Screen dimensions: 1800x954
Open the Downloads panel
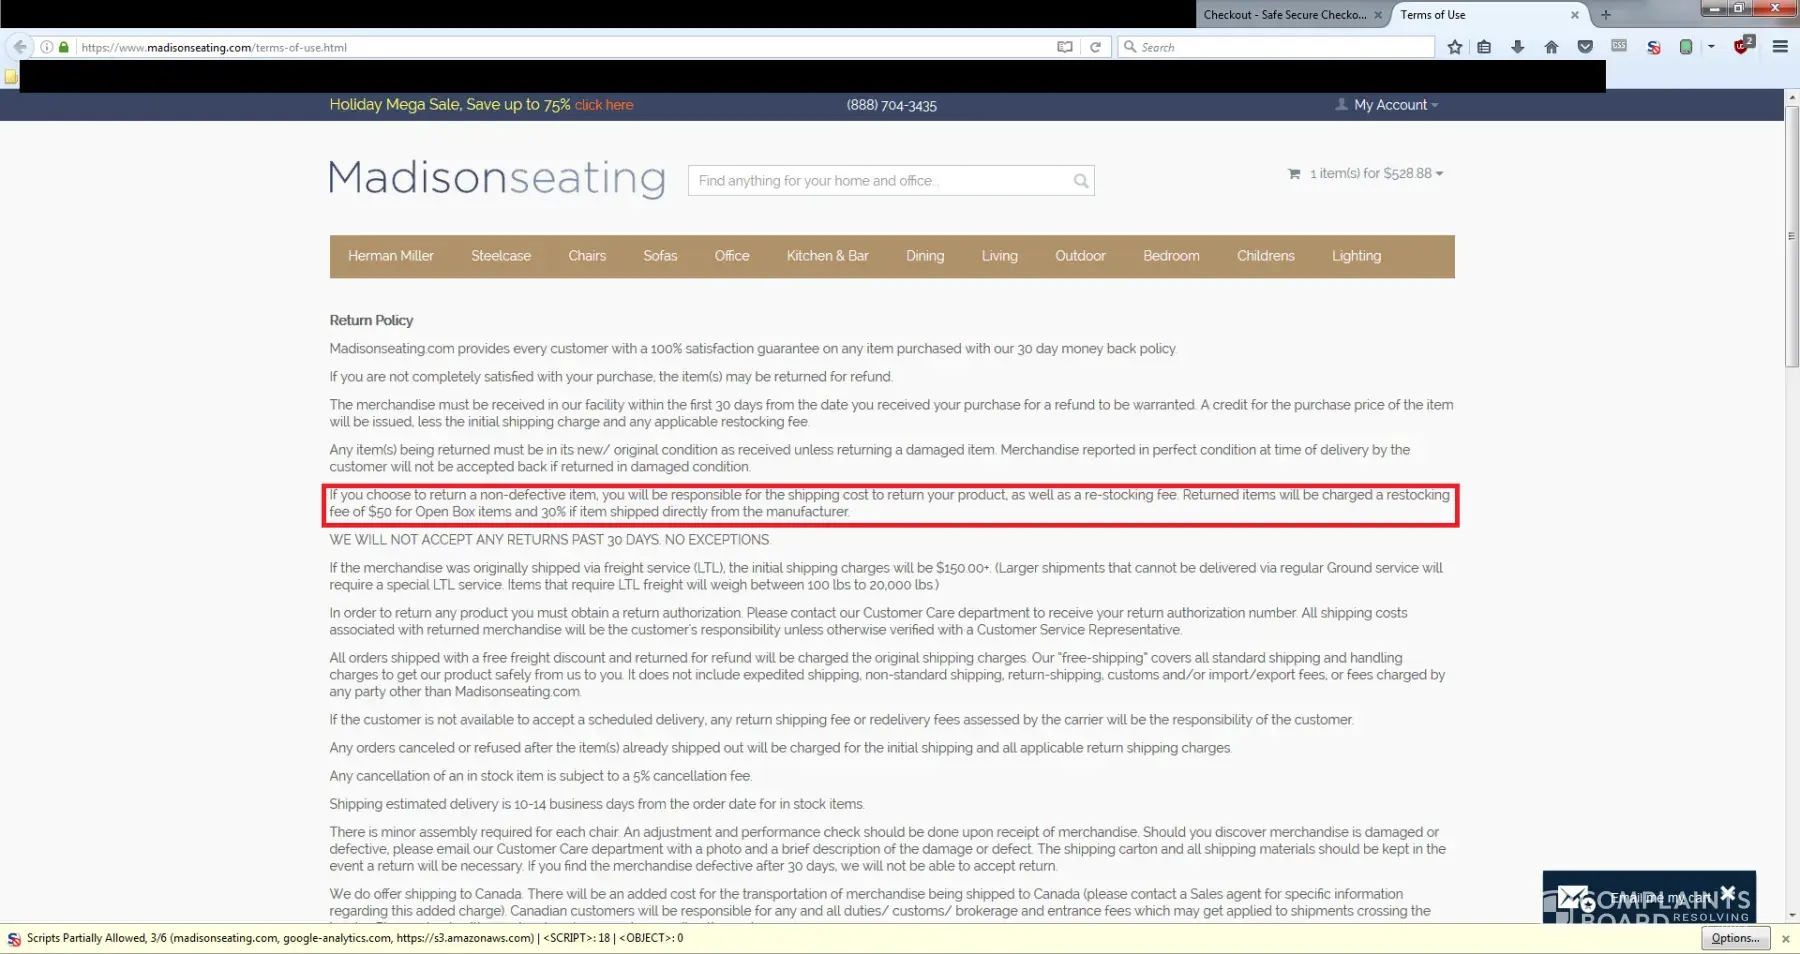point(1518,47)
